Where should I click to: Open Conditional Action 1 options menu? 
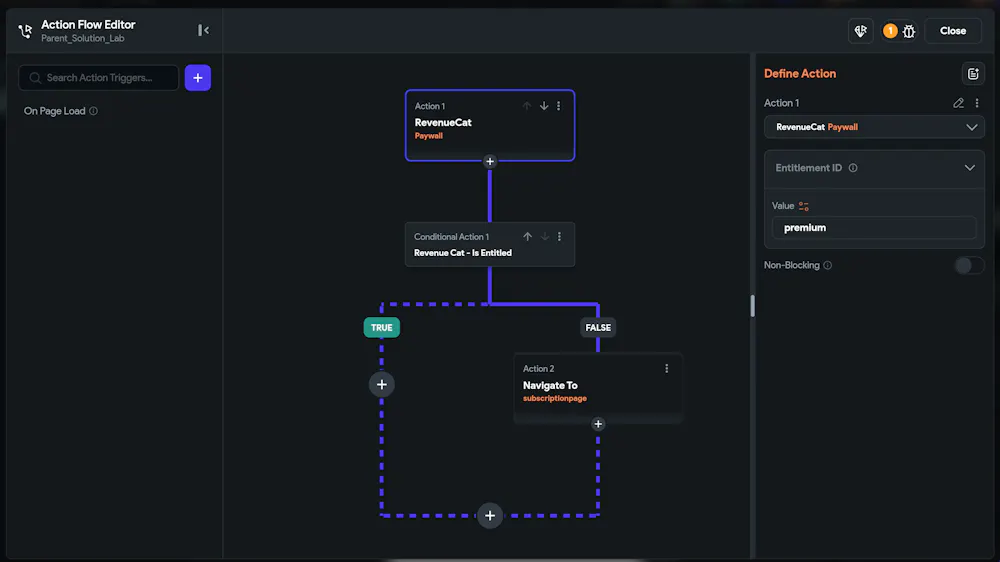[559, 237]
